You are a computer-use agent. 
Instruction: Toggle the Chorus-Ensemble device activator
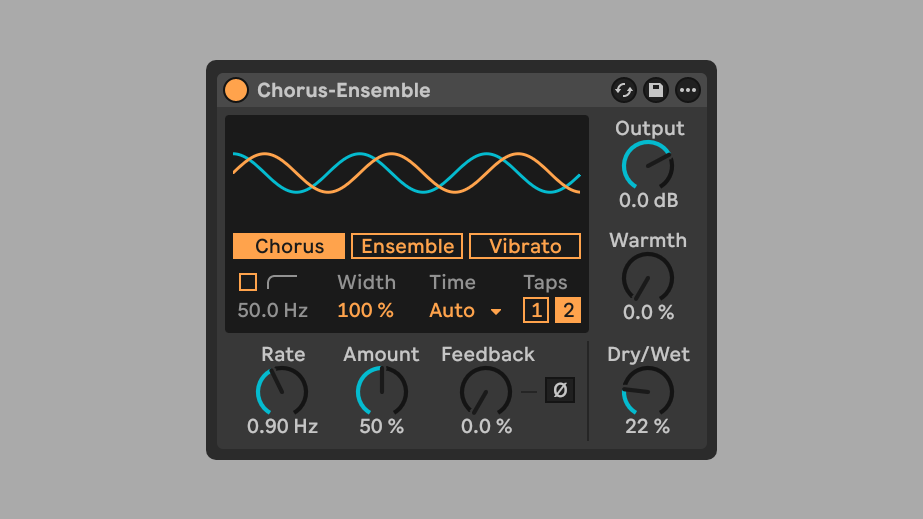[236, 90]
